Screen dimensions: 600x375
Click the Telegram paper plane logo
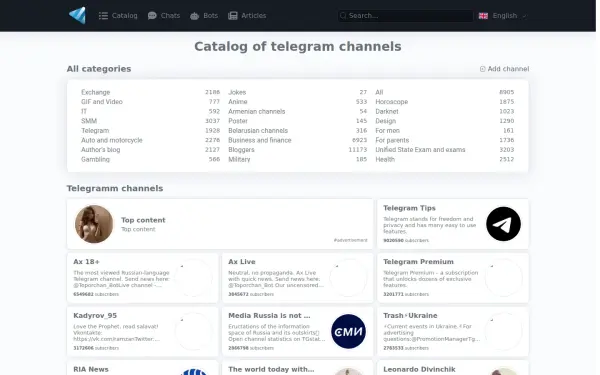78,16
